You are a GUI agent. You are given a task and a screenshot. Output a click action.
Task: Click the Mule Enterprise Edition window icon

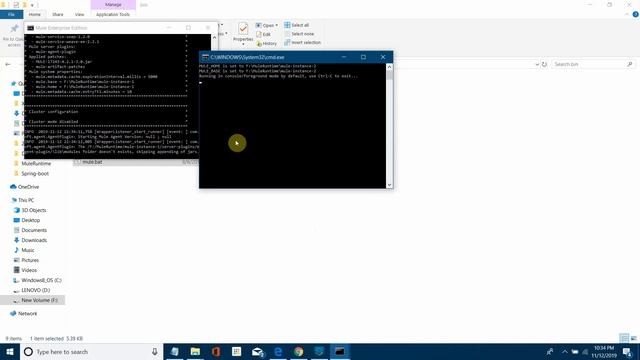tap(30, 28)
